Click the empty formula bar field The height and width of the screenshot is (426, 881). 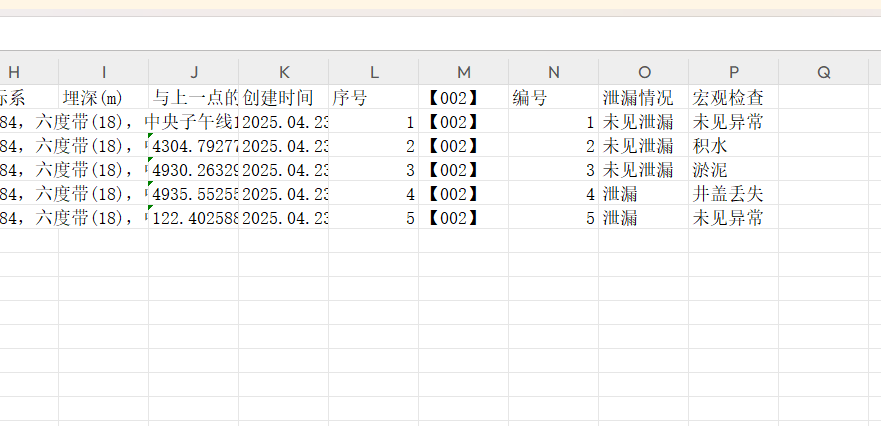coord(440,32)
